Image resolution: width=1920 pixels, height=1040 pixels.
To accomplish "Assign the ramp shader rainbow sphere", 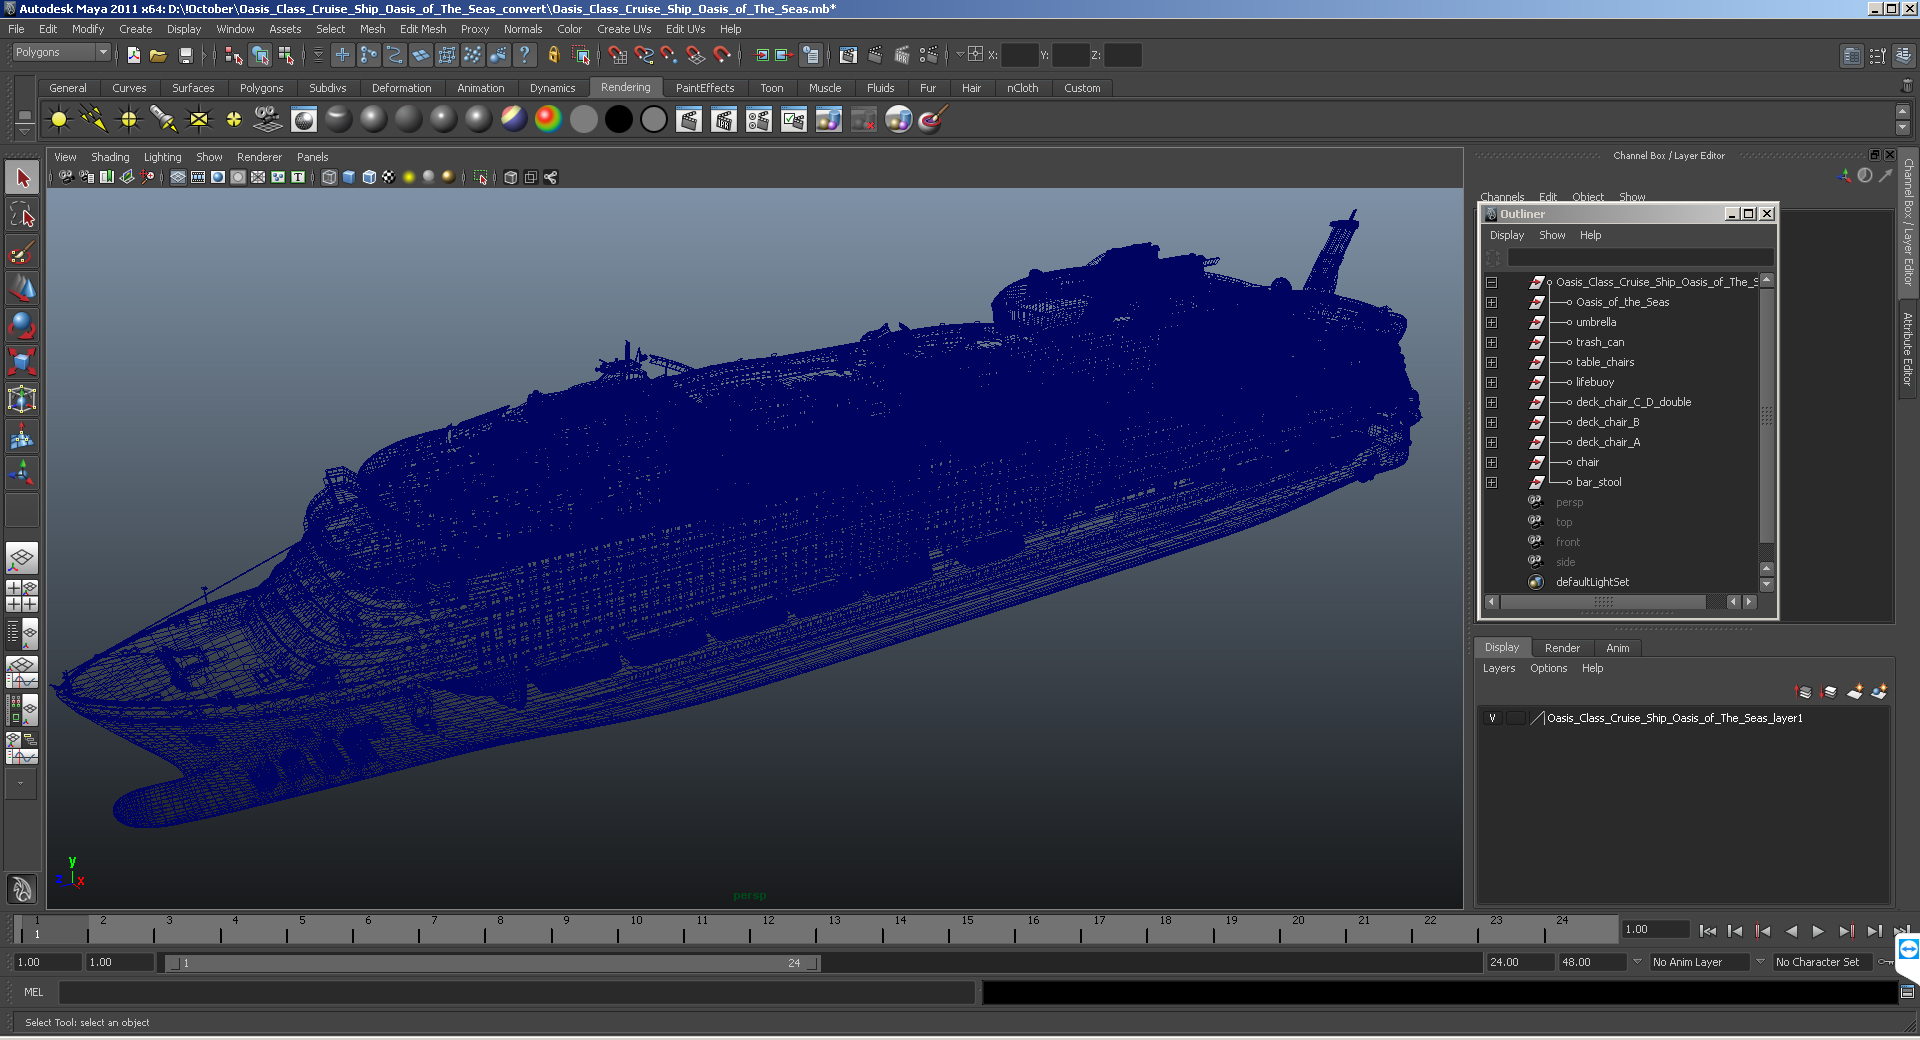I will coord(548,120).
